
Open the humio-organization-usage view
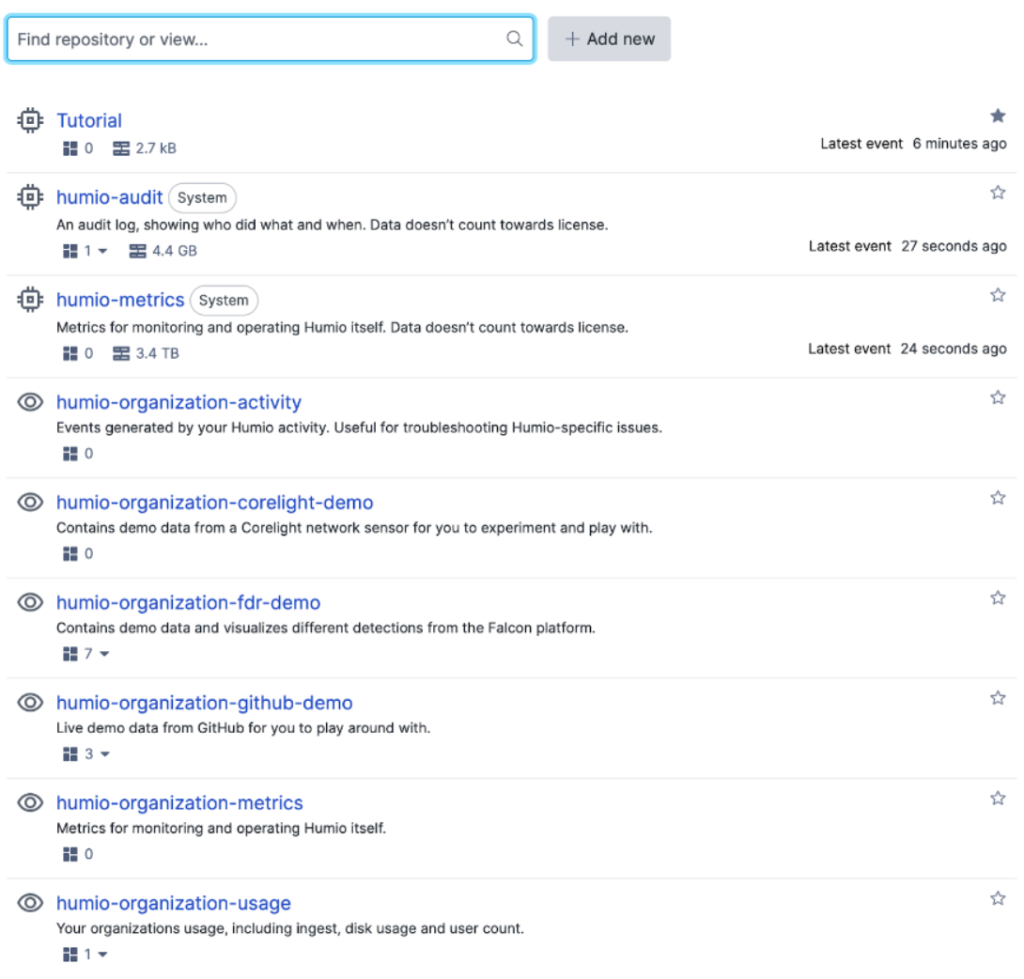coord(173,903)
